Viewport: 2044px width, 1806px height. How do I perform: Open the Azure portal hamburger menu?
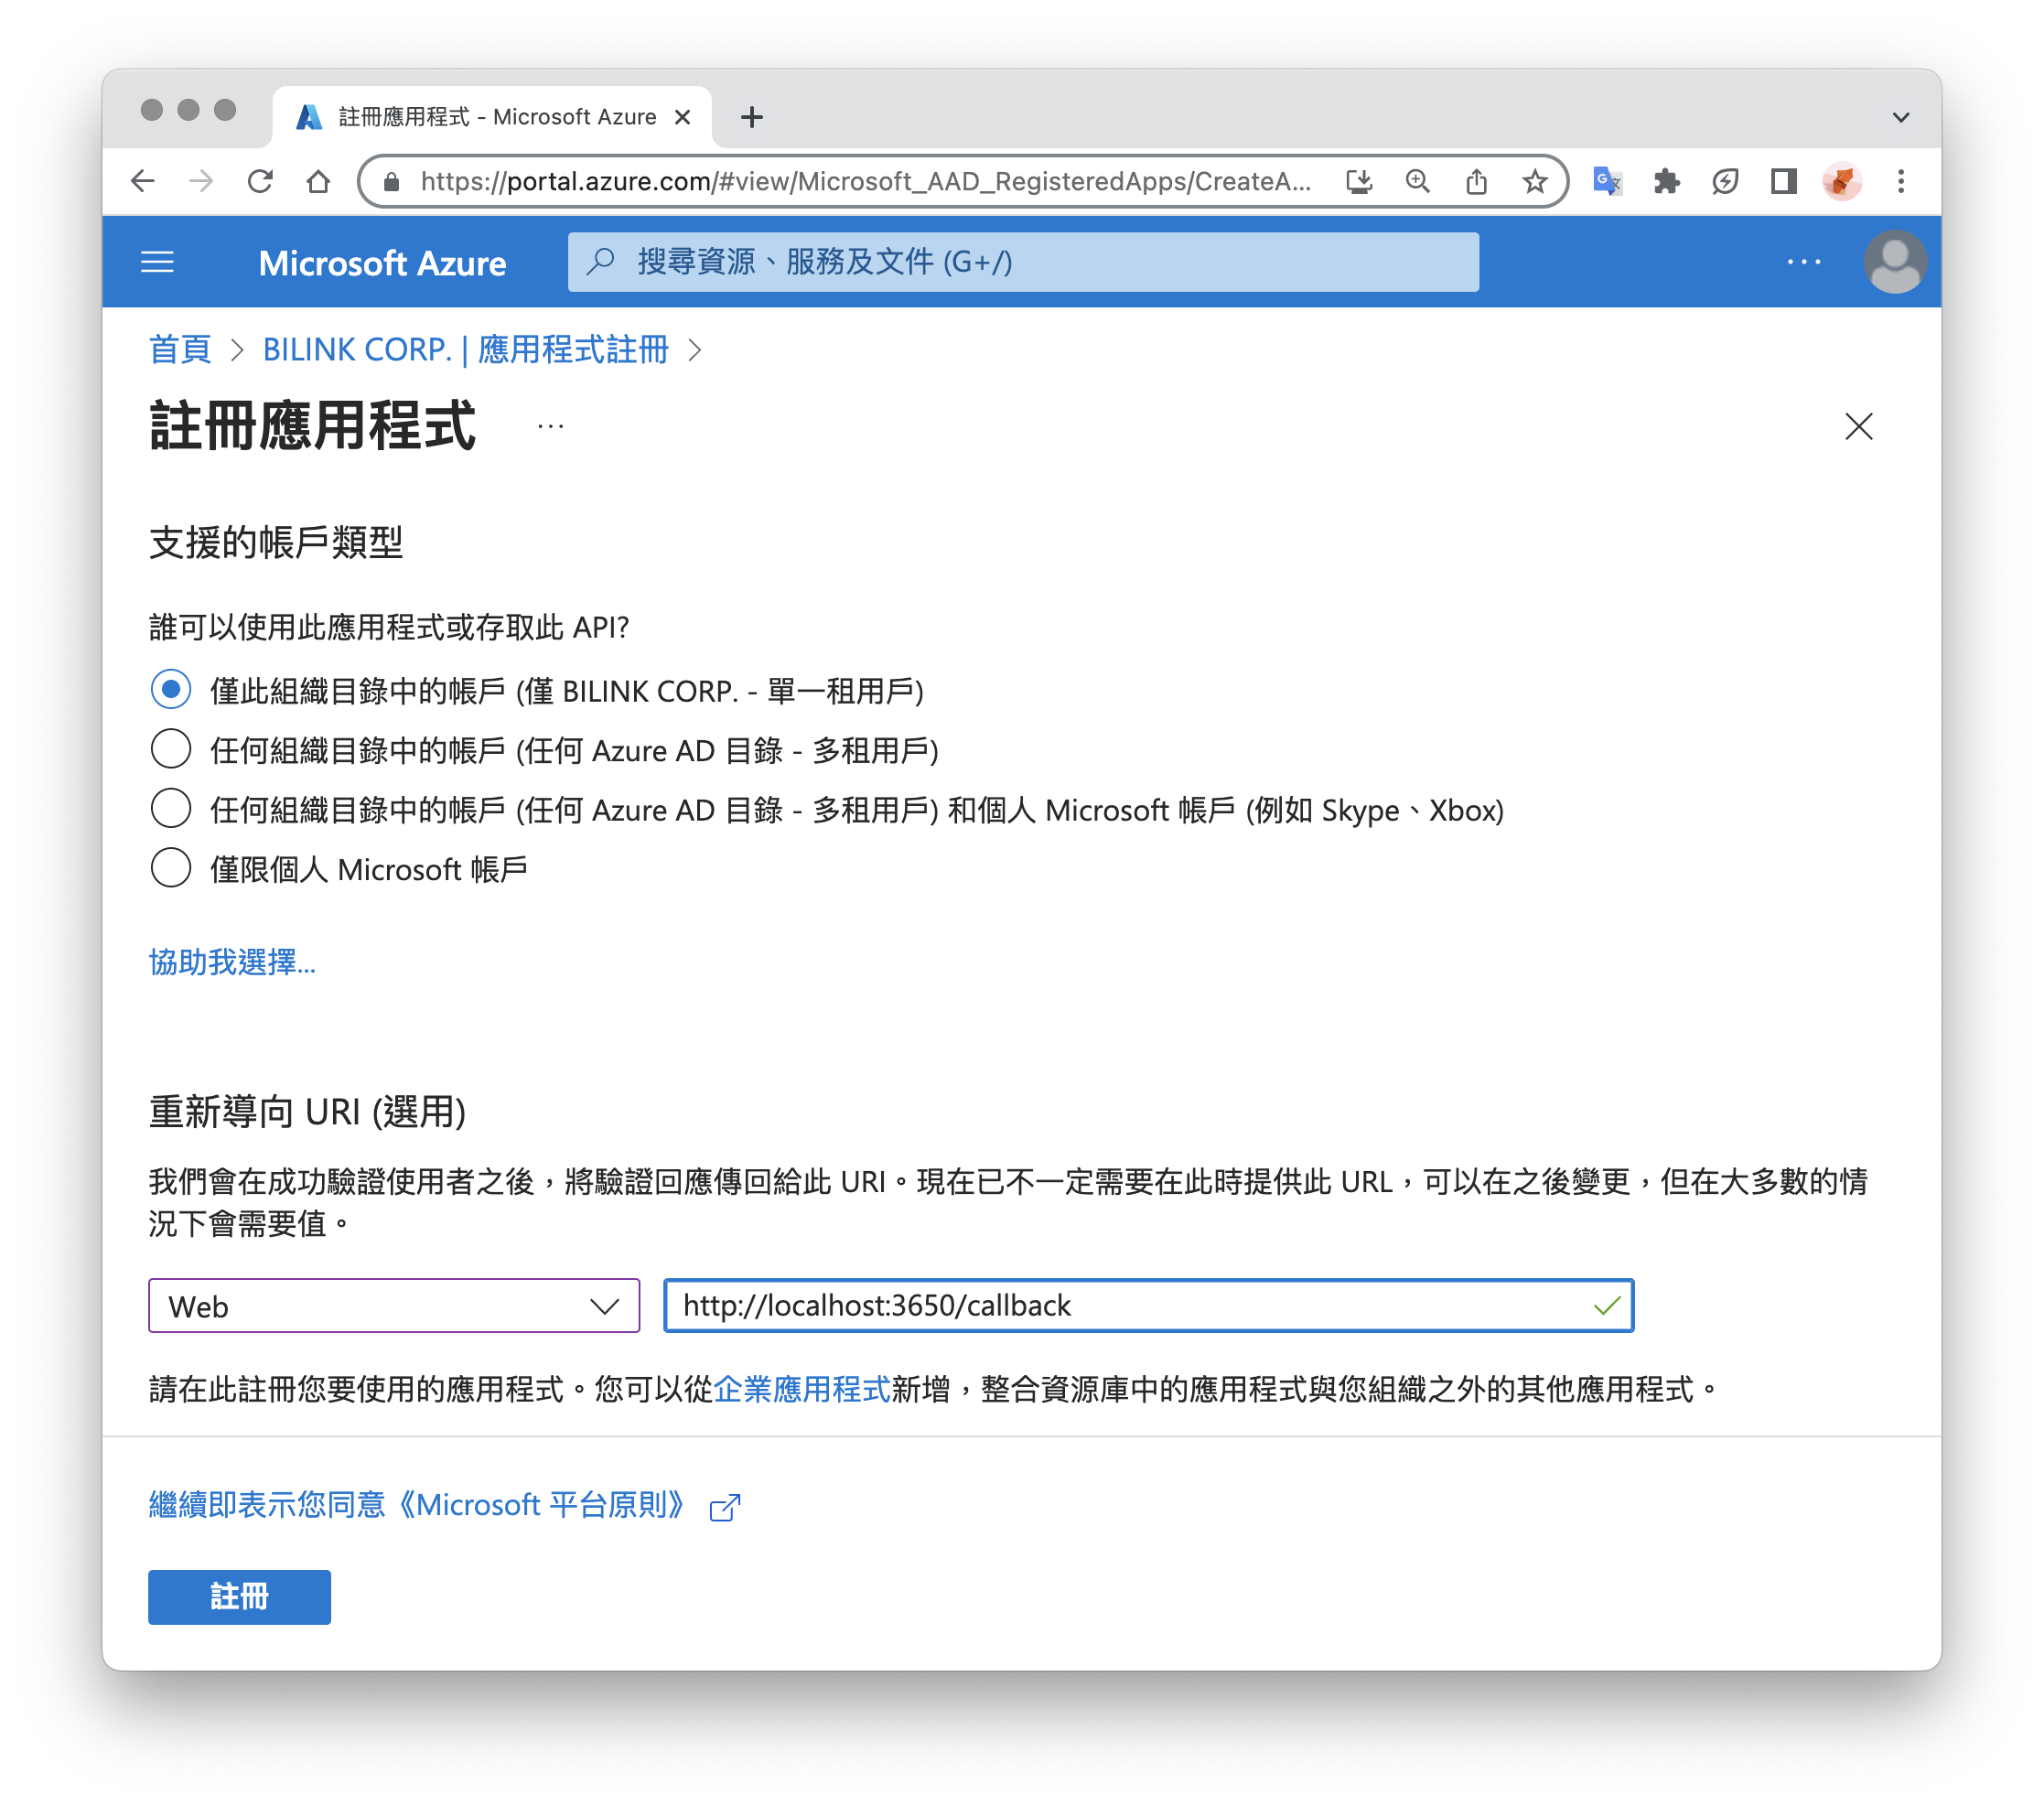pos(157,262)
